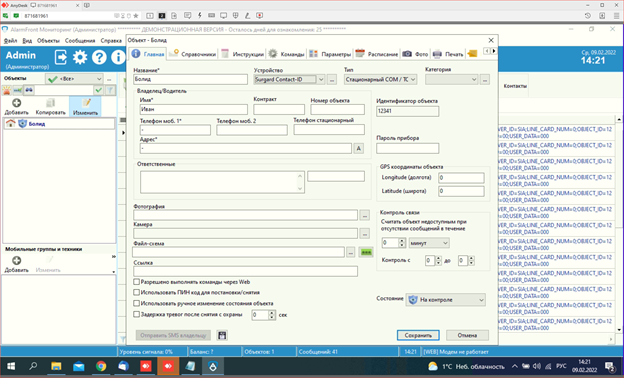Click the alarm siren icon in the objects filter bar
This screenshot has width=624, height=378.
(x=7, y=90)
